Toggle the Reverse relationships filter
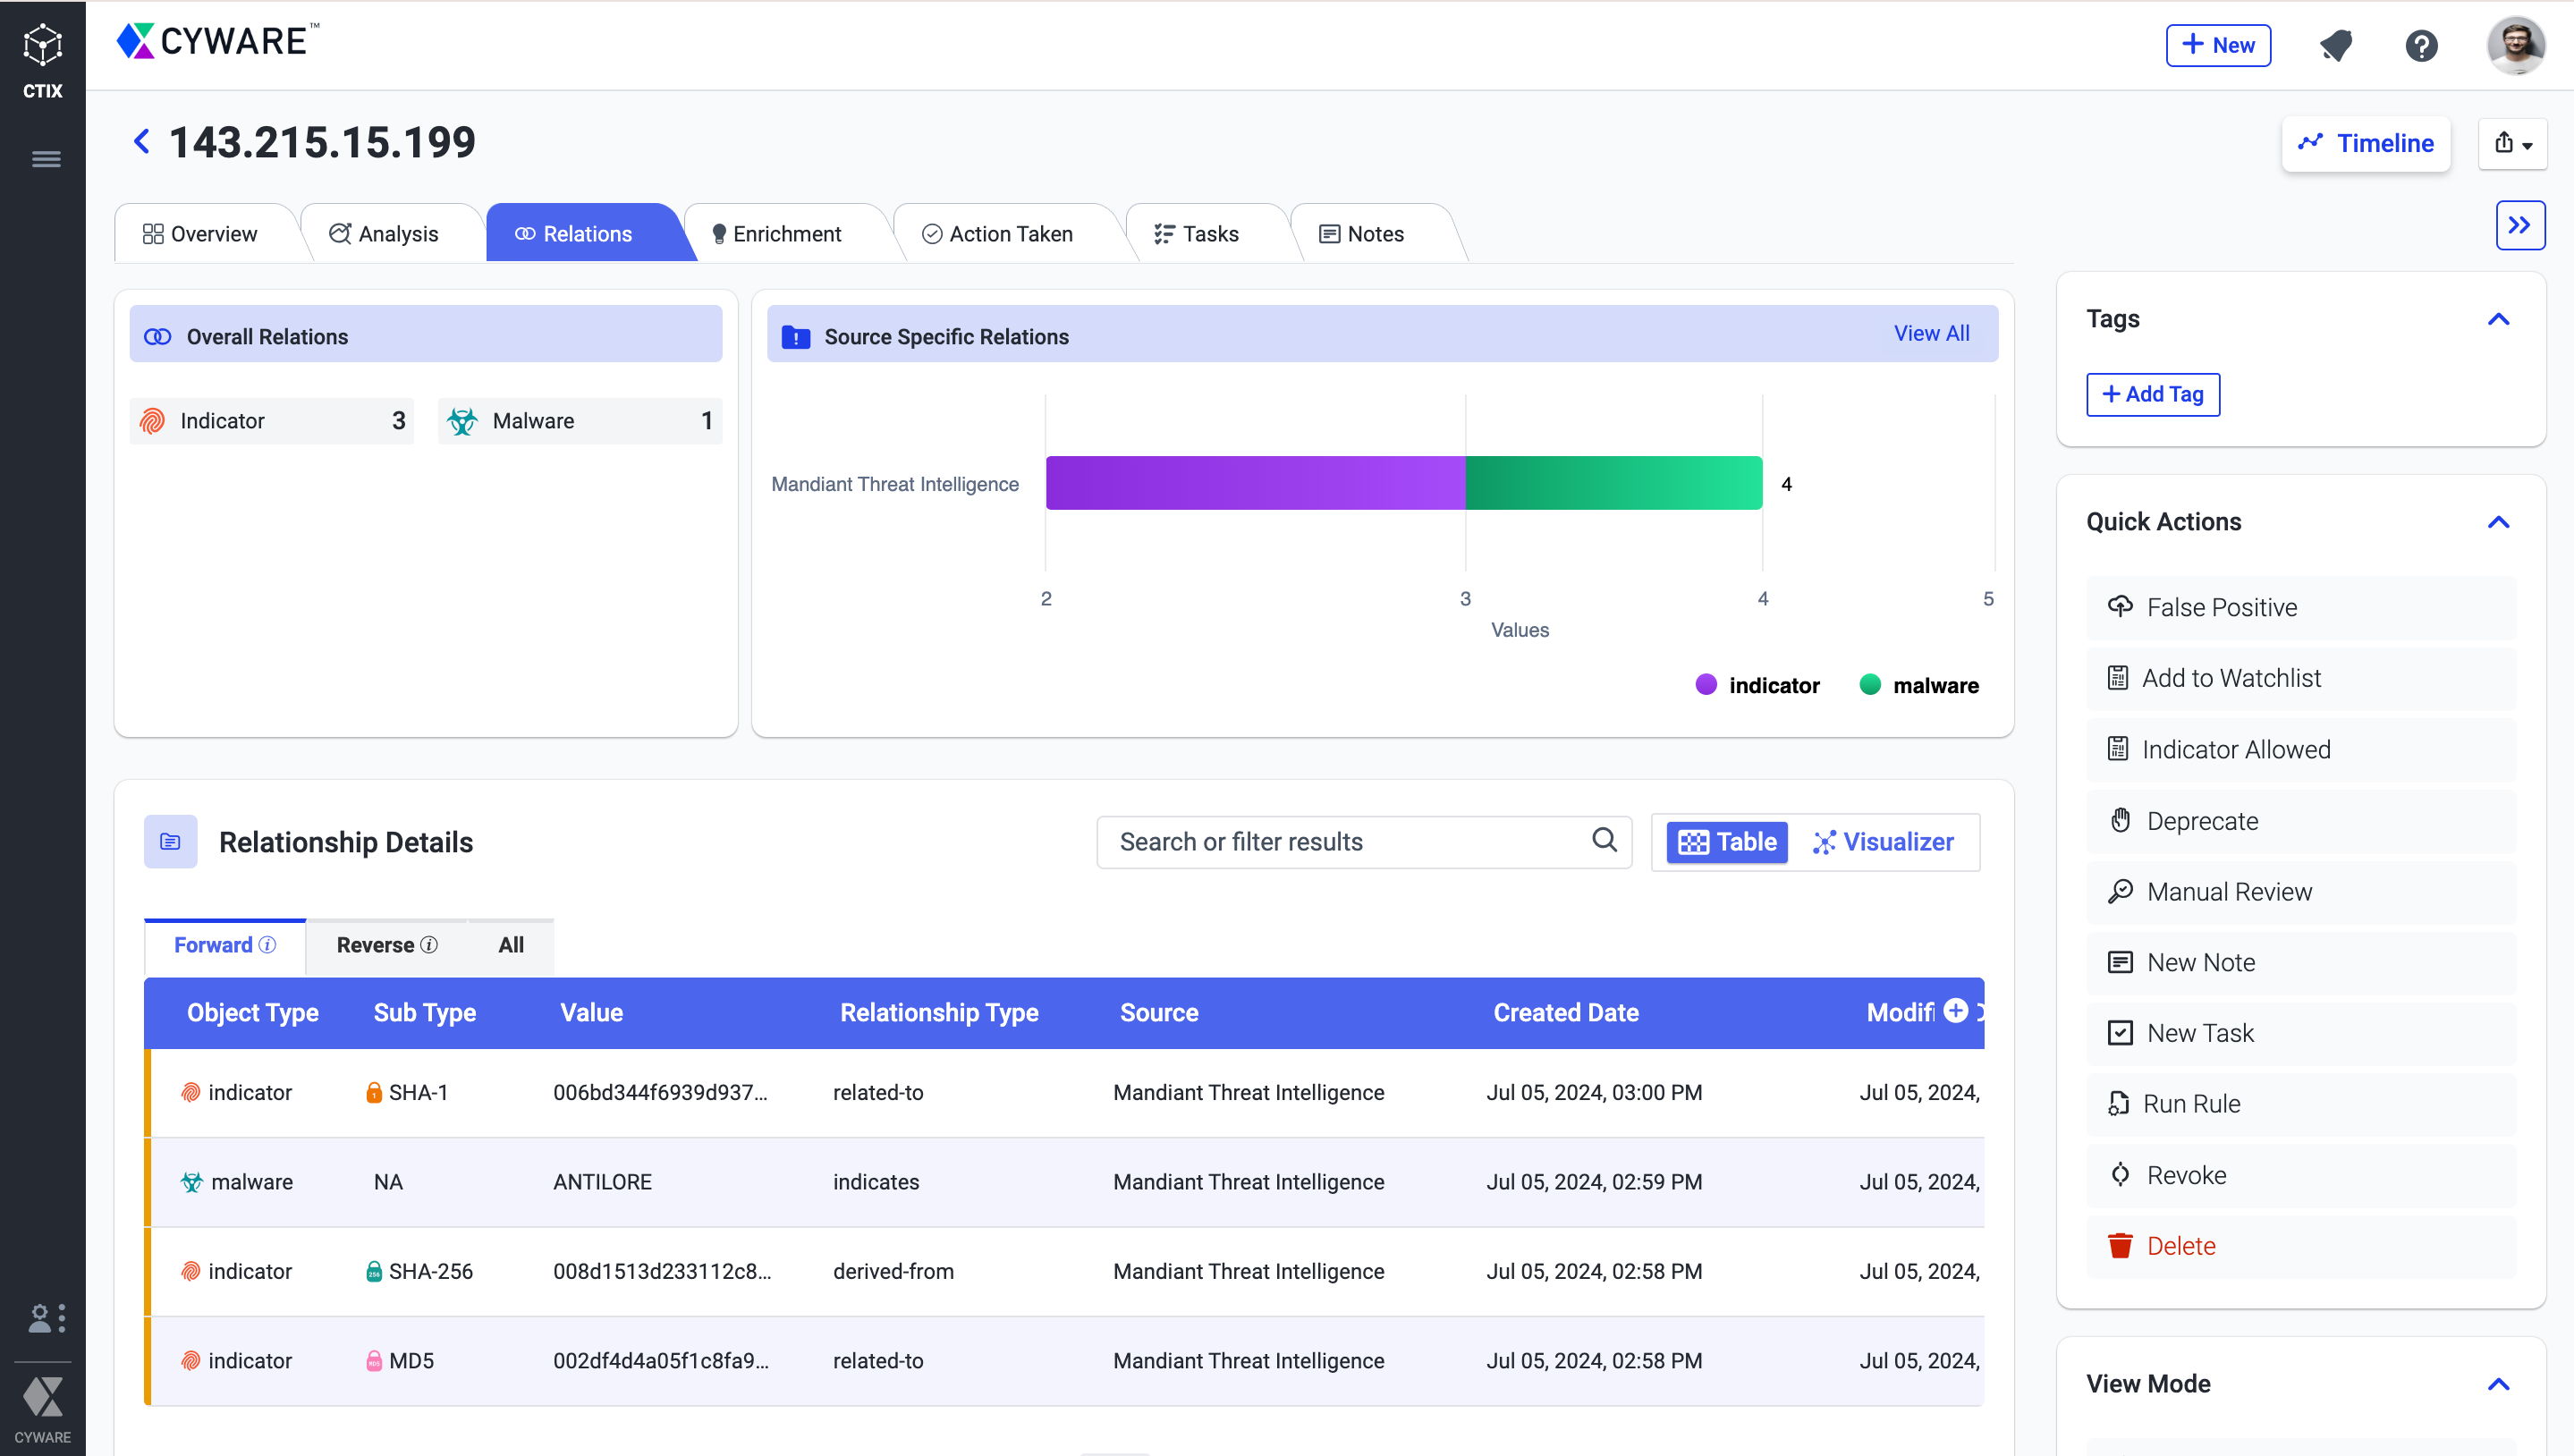The height and width of the screenshot is (1456, 2574). (386, 945)
